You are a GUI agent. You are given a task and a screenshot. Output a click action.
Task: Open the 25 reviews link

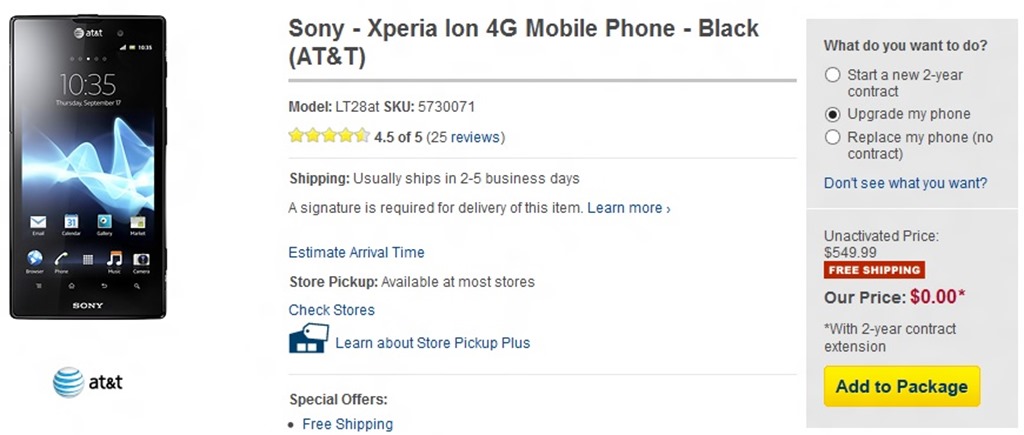click(465, 137)
